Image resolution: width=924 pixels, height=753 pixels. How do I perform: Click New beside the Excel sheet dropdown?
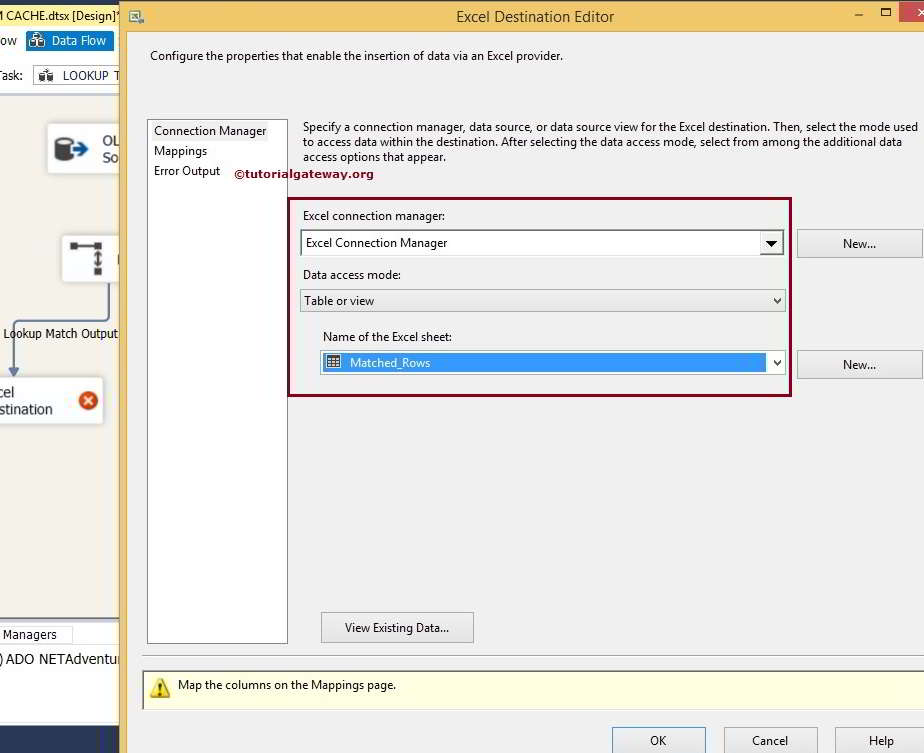point(858,363)
